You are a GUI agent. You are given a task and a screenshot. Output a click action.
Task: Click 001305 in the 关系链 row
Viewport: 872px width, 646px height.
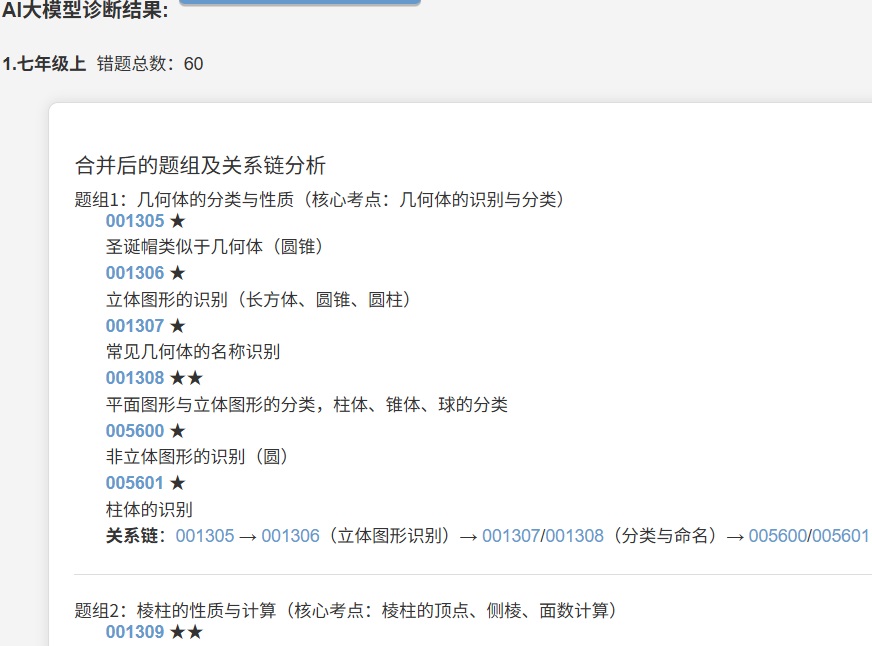(x=204, y=536)
